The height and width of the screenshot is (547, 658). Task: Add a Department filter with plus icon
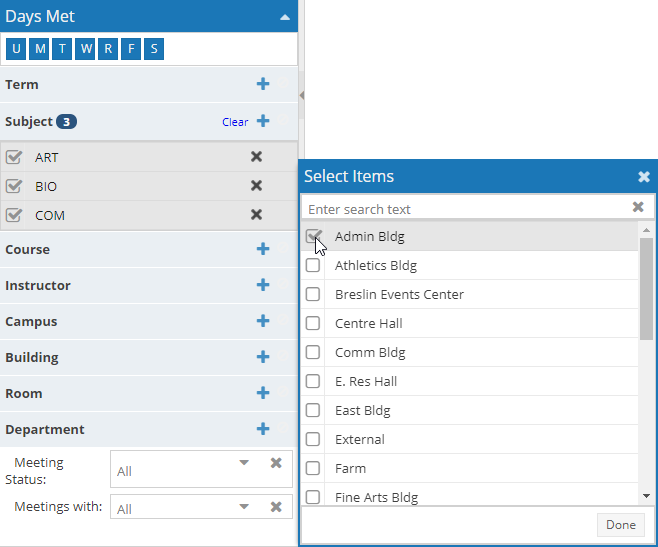pyautogui.click(x=263, y=429)
